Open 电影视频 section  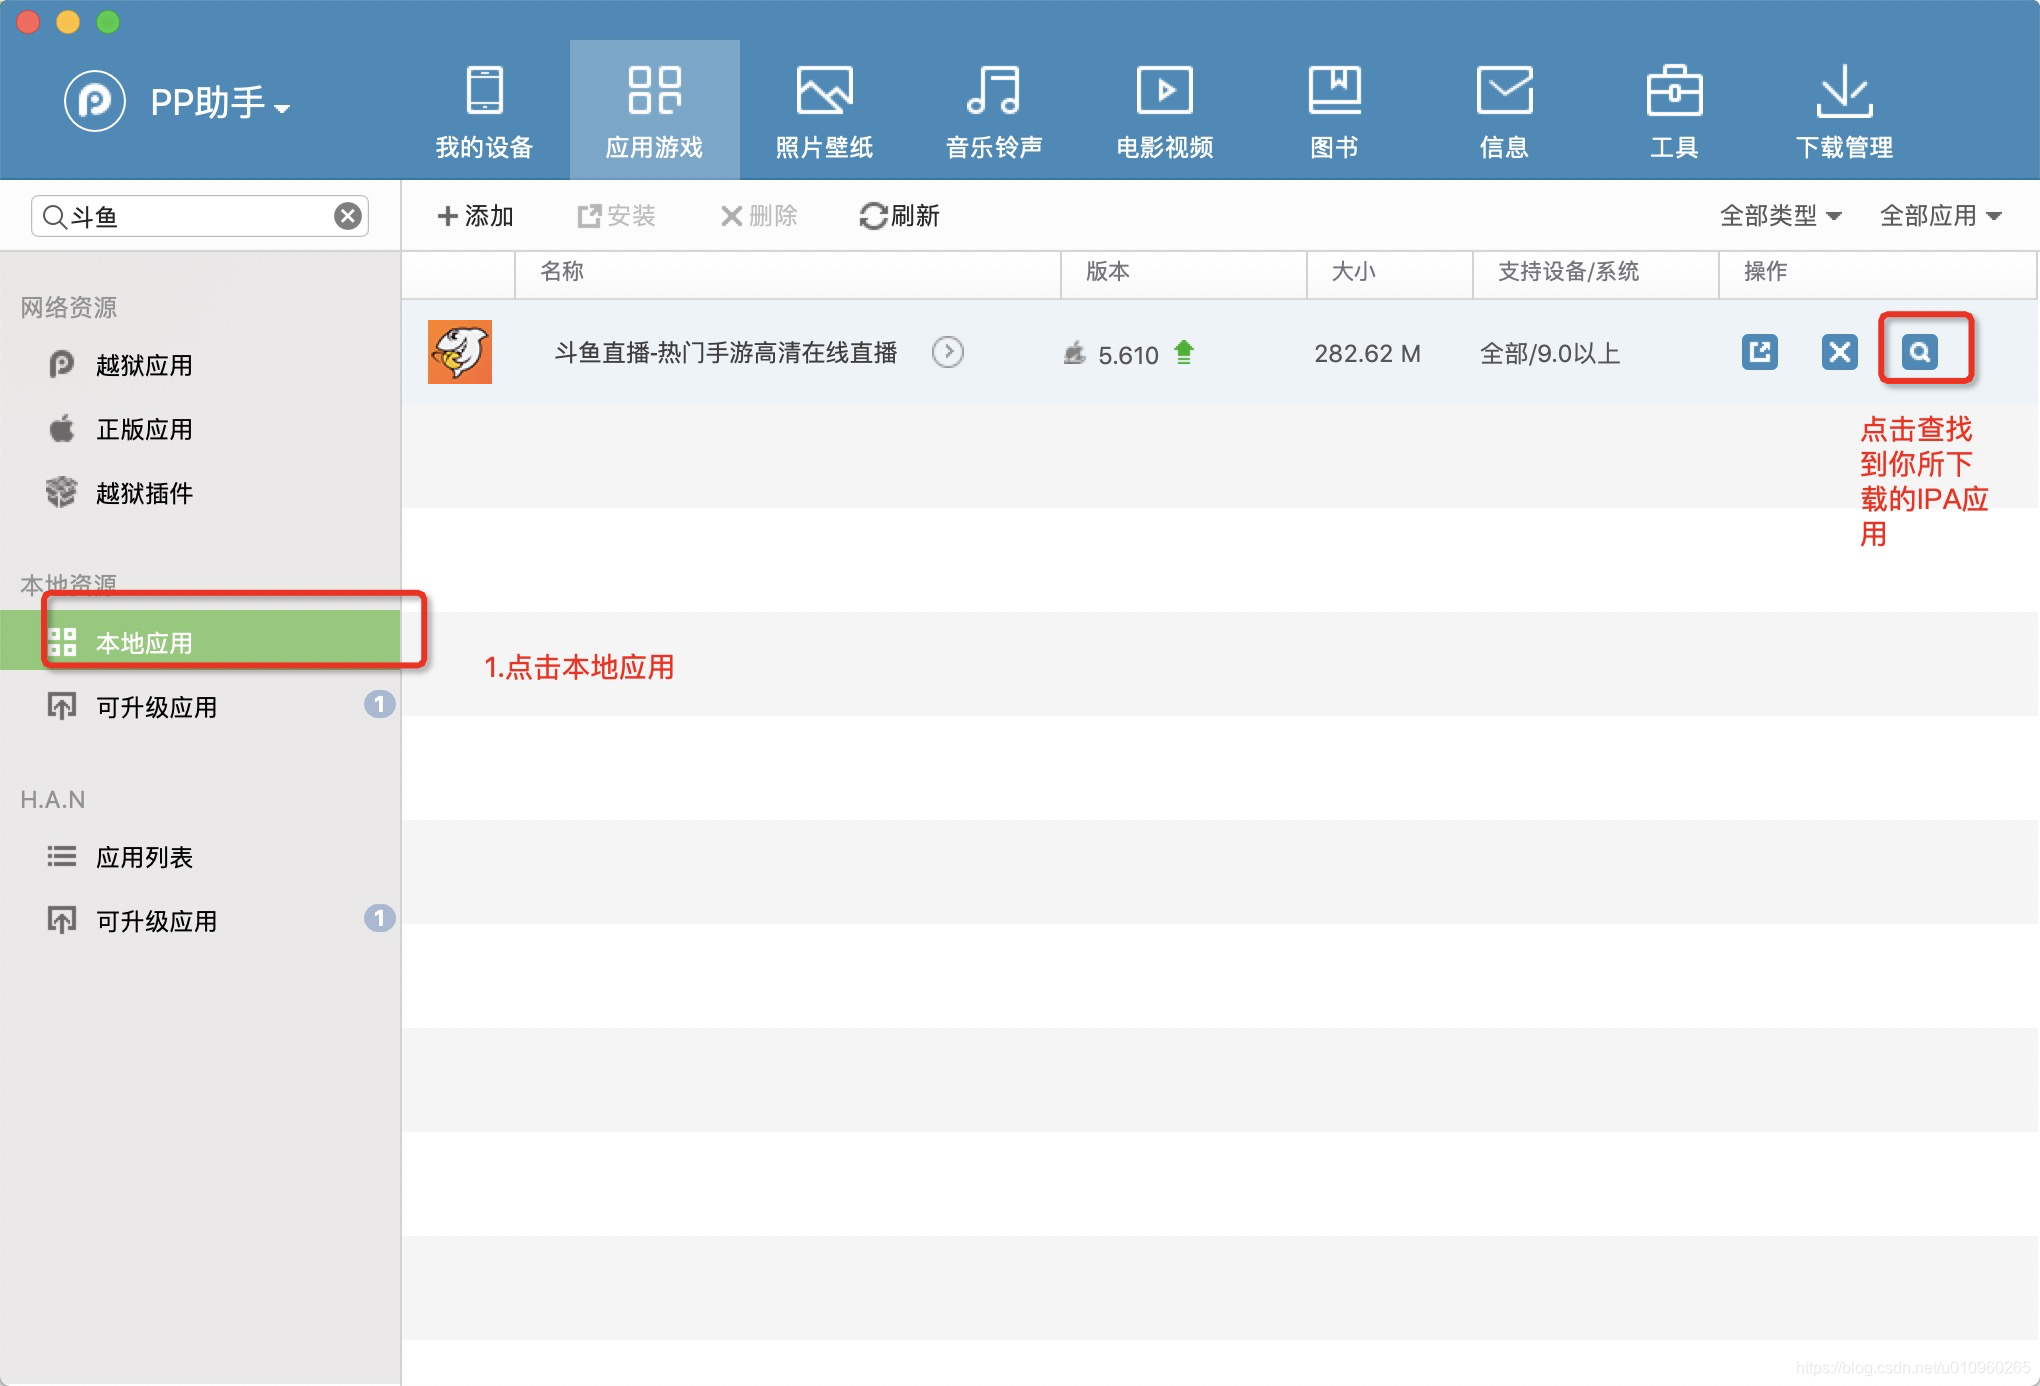1165,112
